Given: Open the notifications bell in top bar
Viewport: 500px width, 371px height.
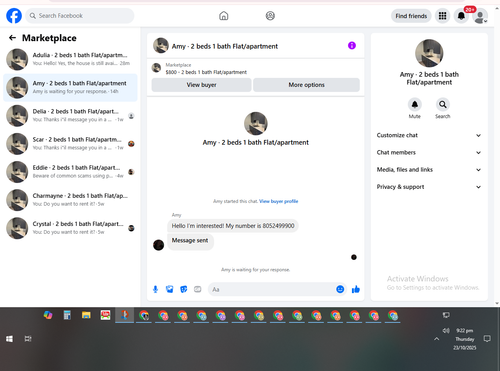Looking at the screenshot, I should tap(461, 16).
